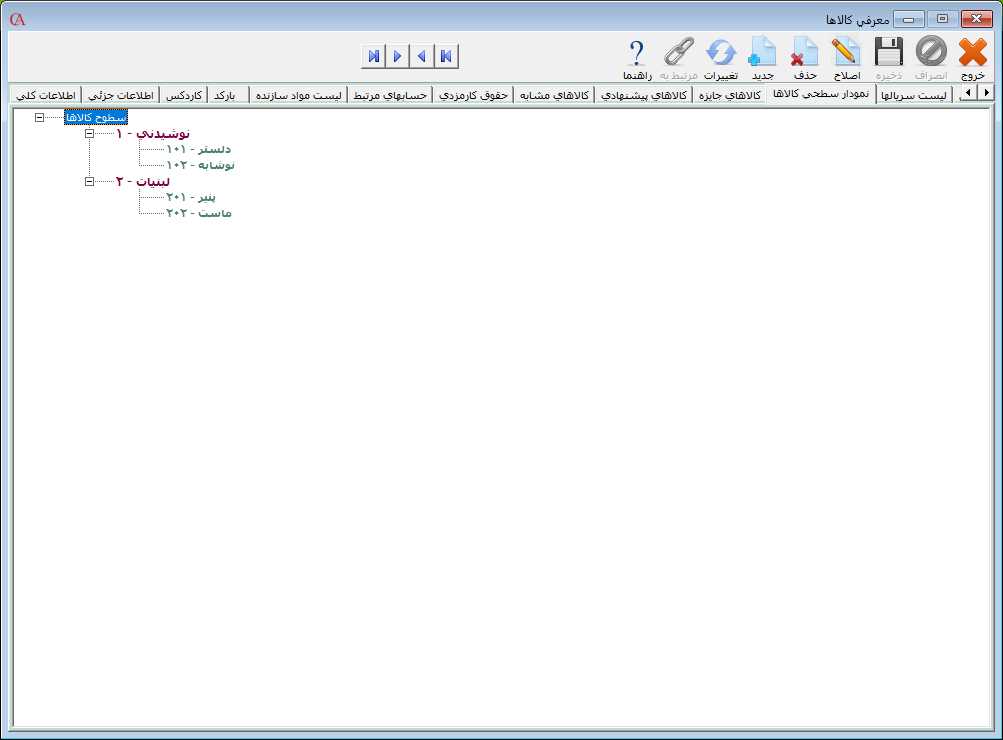Screen dimensions: 1003x740
Task: Select tree item دلستر - ۱۰۱
Action: coord(198,149)
